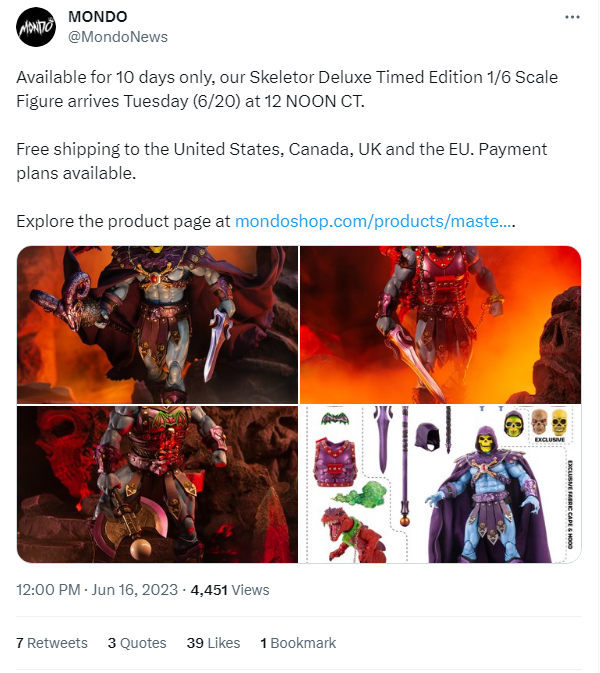Open Skeletor with ram skull staff photo
The width and height of the screenshot is (600, 673).
click(x=158, y=325)
